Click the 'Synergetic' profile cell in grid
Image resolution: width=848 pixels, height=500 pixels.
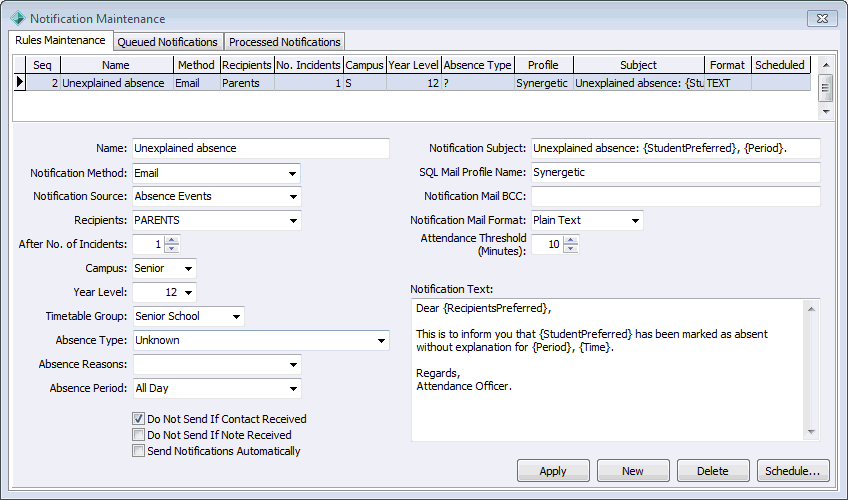pyautogui.click(x=544, y=83)
